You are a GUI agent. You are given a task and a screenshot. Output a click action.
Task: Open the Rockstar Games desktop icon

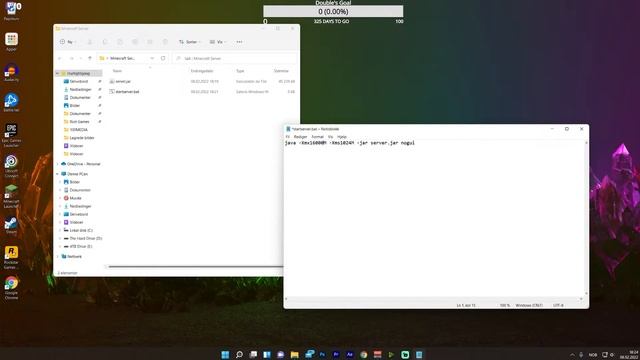11,257
